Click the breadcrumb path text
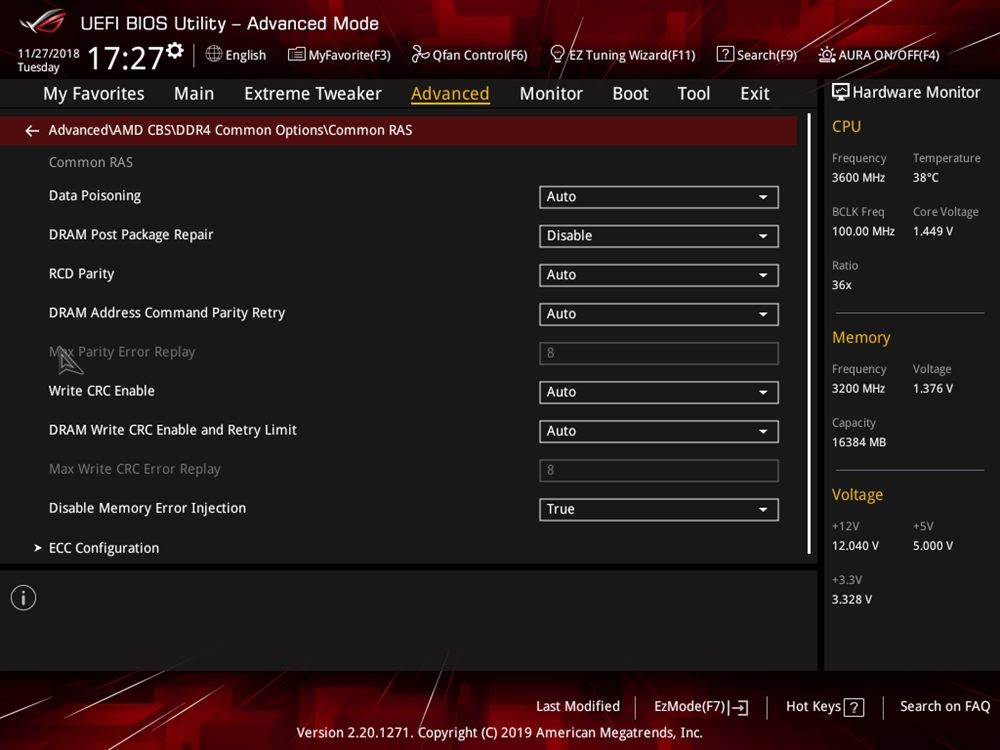This screenshot has height=750, width=1000. click(x=230, y=130)
